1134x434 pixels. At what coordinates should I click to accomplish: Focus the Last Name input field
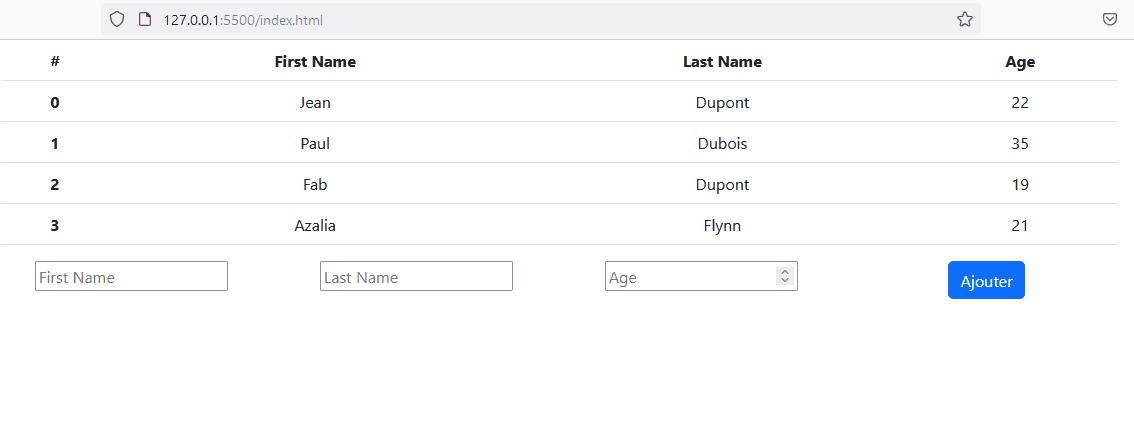(417, 276)
